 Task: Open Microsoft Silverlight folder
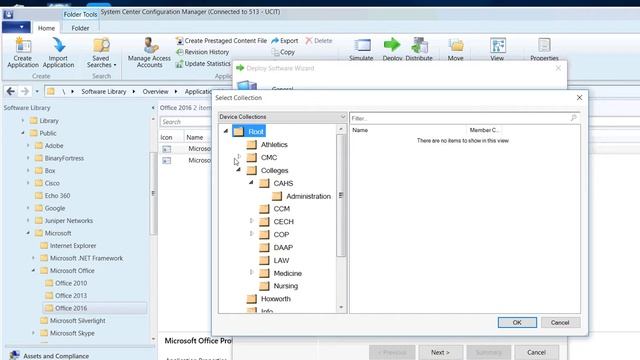[73, 321]
